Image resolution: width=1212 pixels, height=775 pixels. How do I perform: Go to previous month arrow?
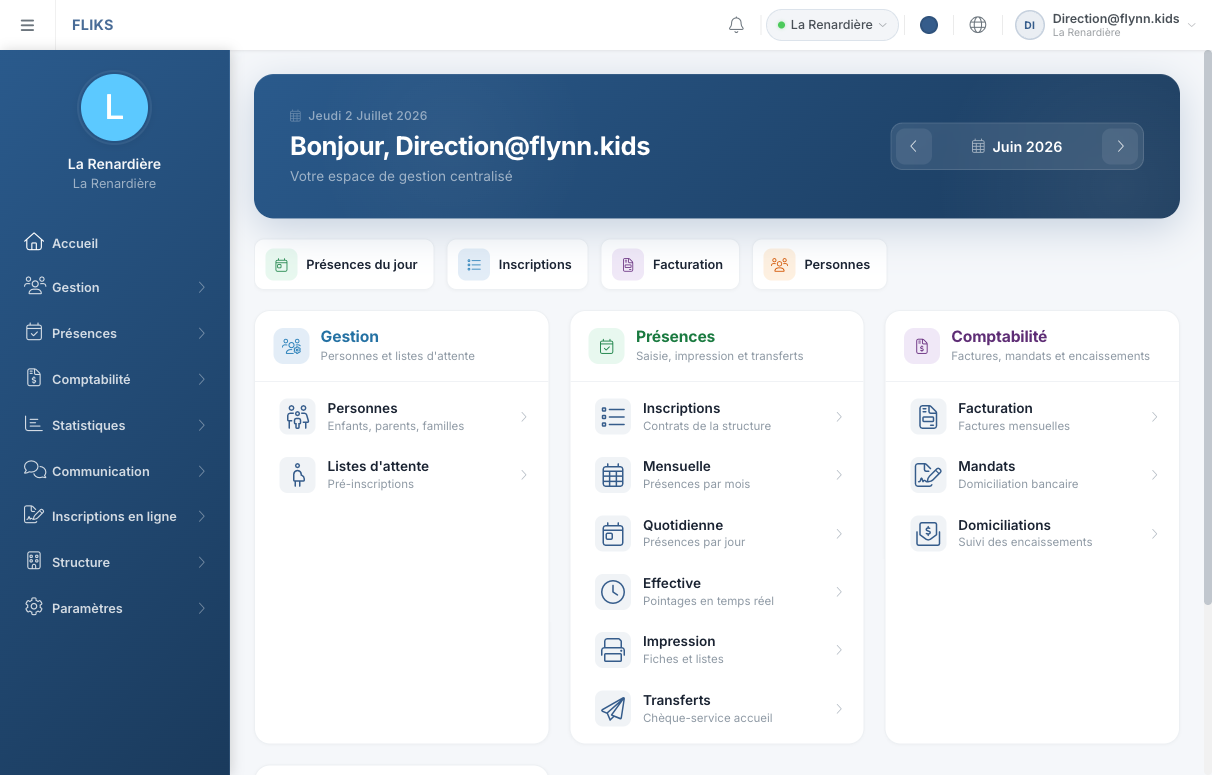[914, 146]
